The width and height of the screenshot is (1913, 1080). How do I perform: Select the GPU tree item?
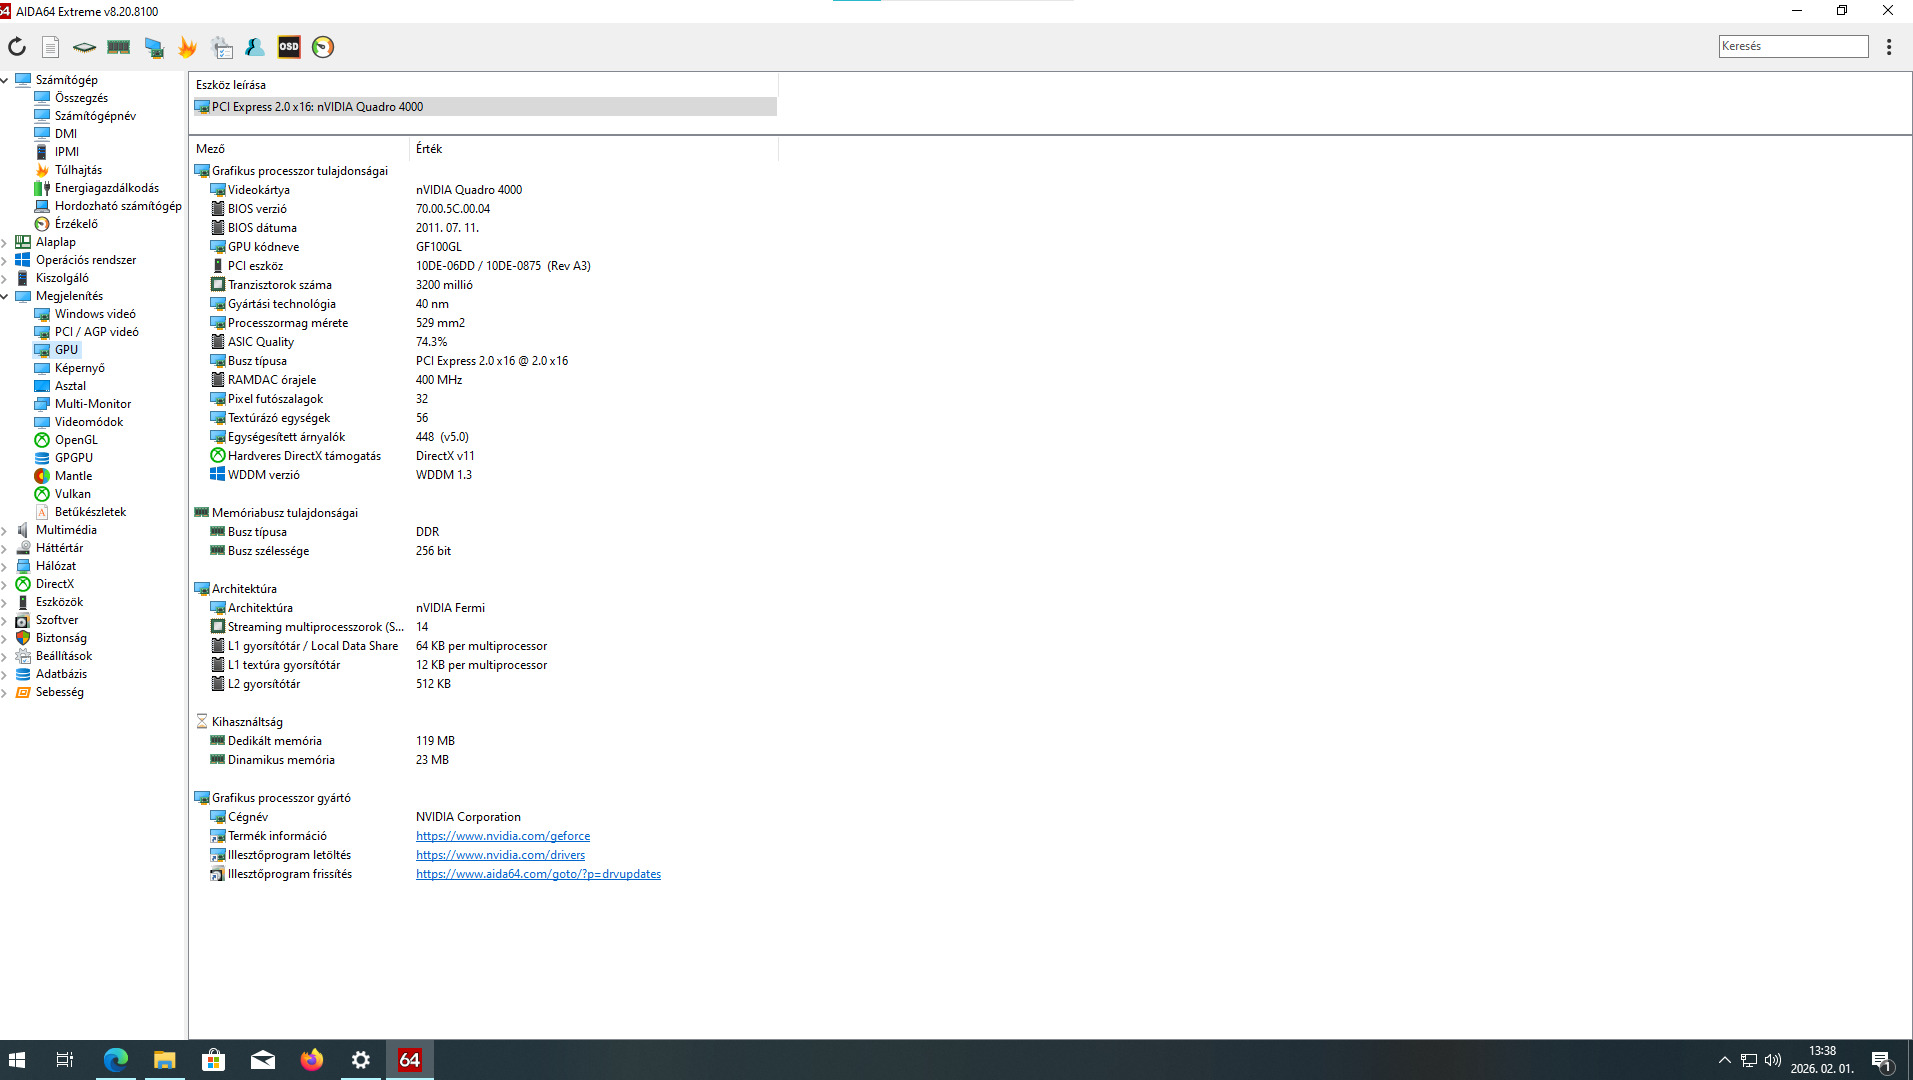(66, 350)
